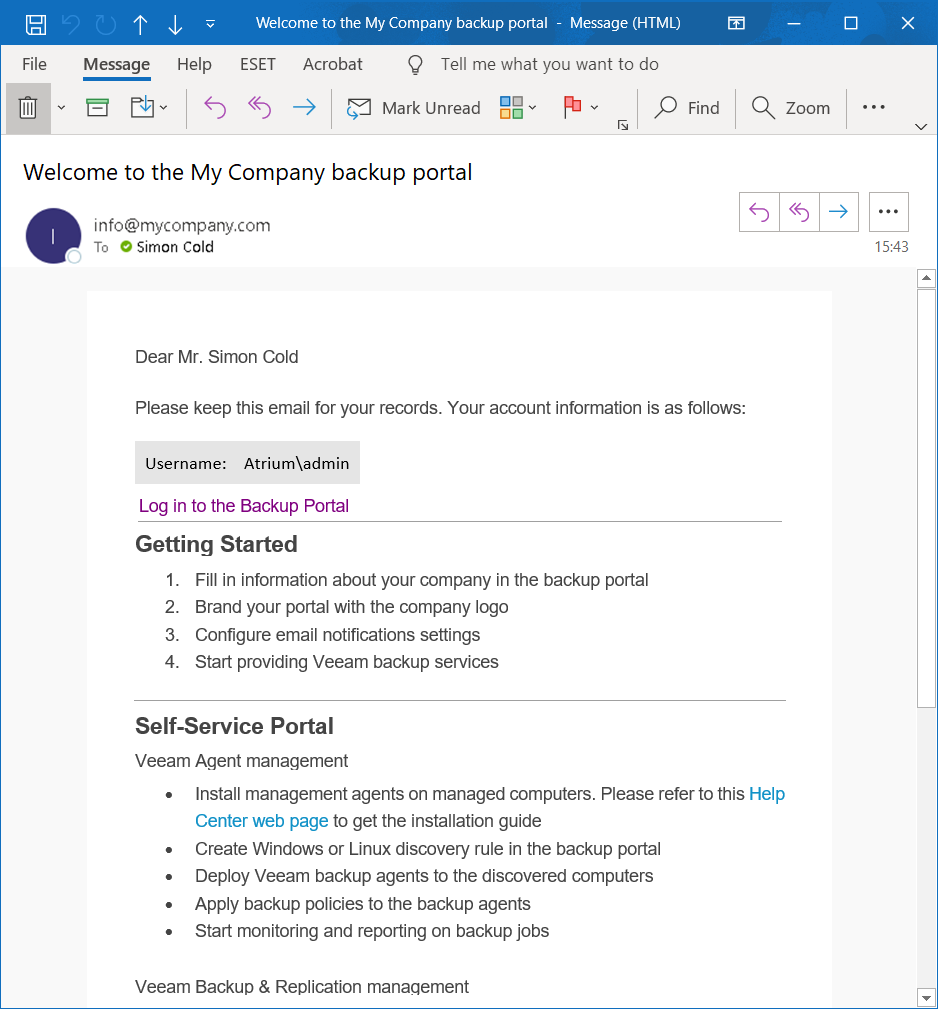The width and height of the screenshot is (938, 1009).
Task: Click the Ribbon Display Options icon
Action: point(736,24)
